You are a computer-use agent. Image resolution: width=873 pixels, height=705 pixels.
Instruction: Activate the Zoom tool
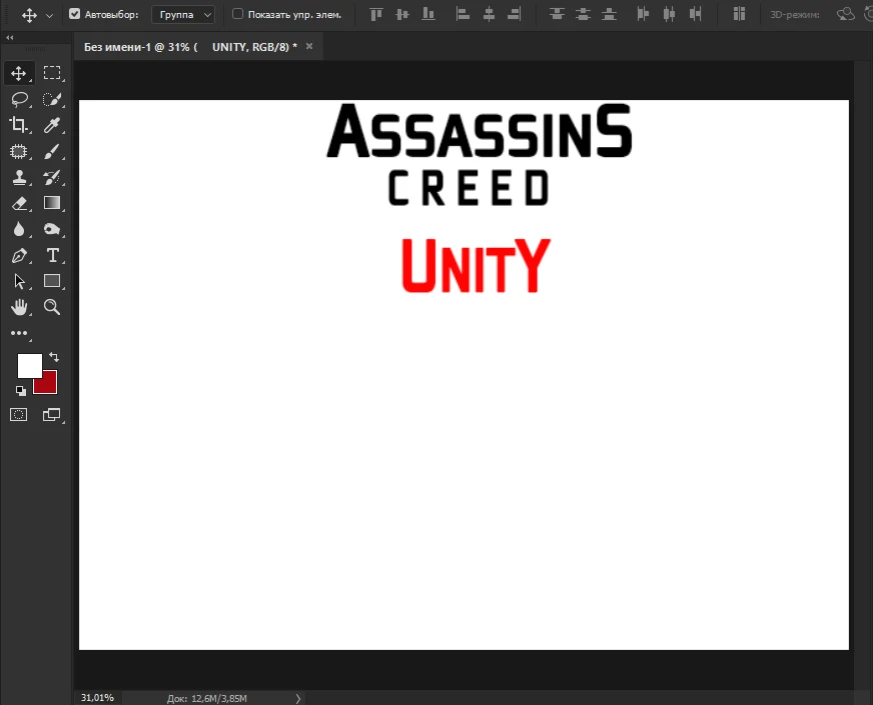point(52,307)
